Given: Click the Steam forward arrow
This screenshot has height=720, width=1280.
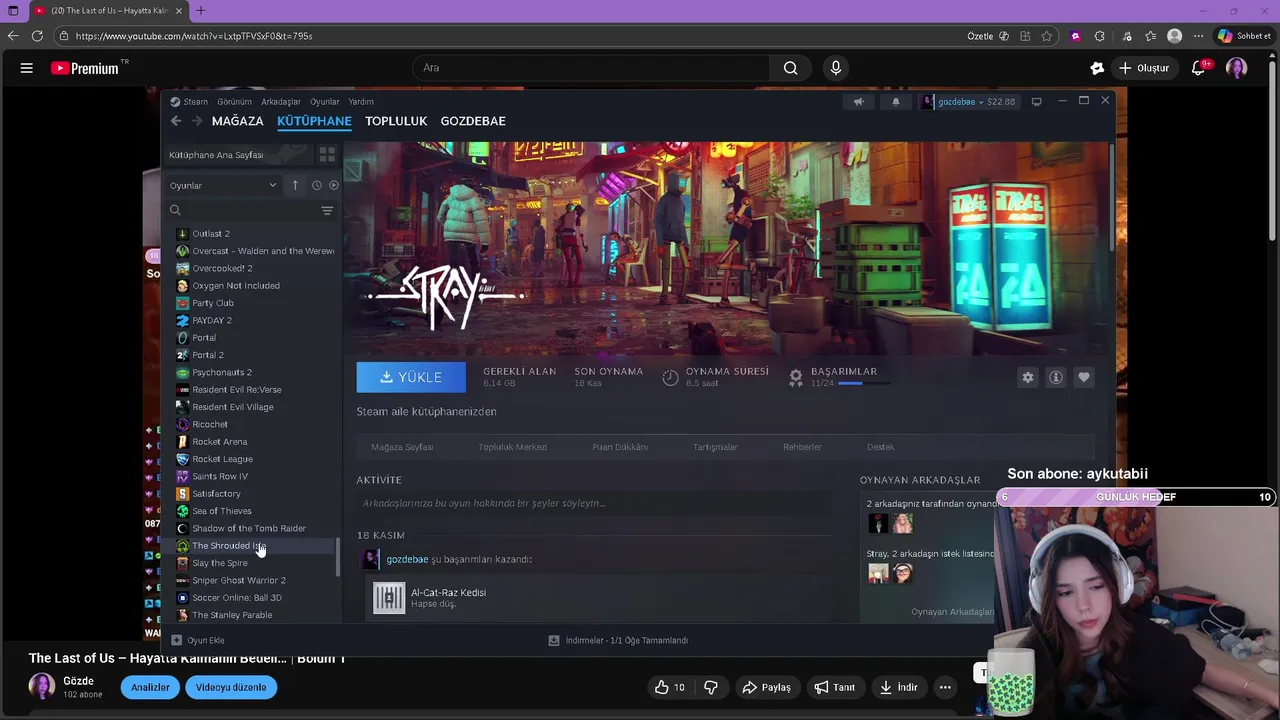Looking at the screenshot, I should pos(197,121).
